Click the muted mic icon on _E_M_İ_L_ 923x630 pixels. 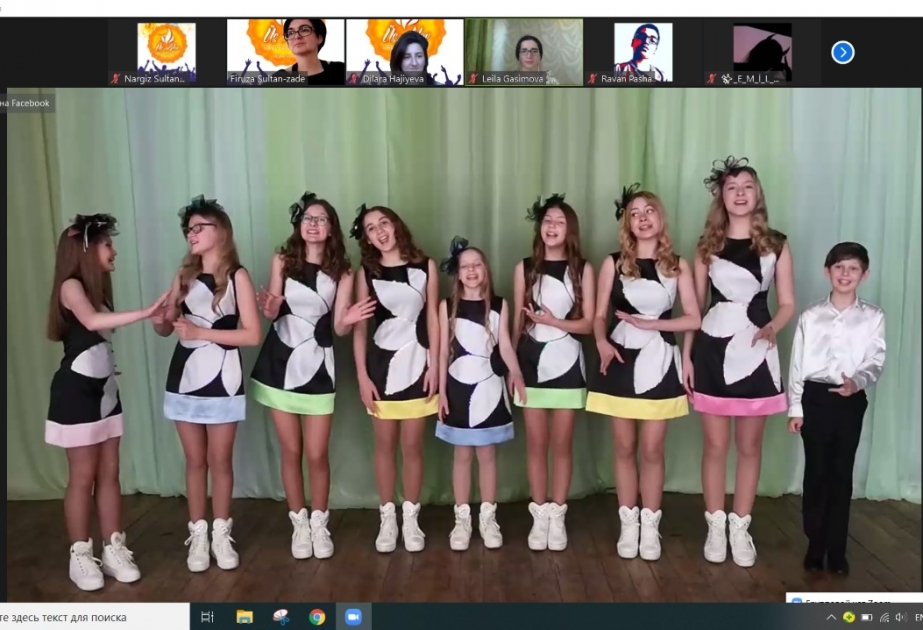[712, 78]
